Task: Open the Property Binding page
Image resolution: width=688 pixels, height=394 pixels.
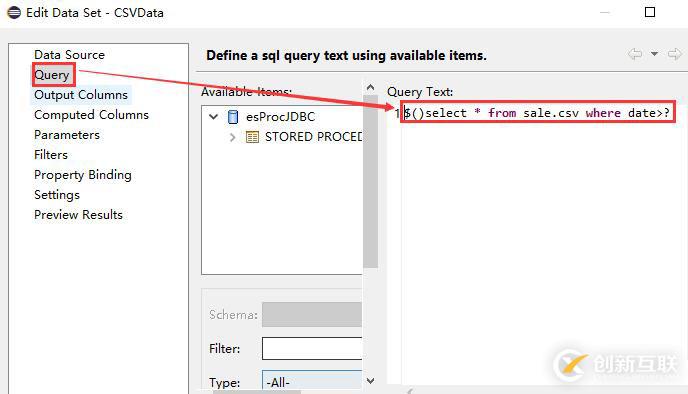Action: [82, 175]
